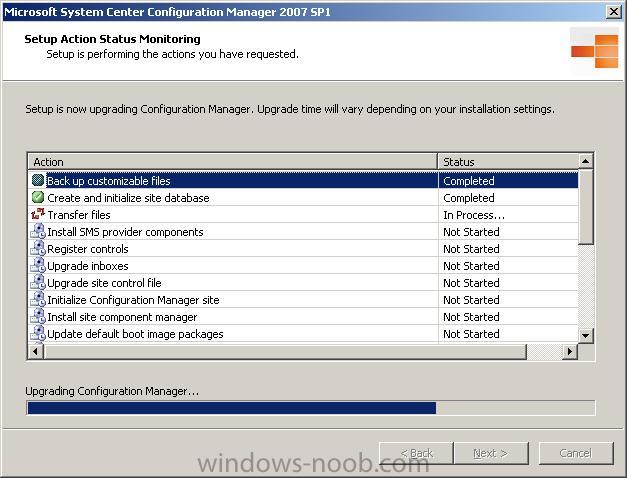Click the scroll down arrow of the action list
Image resolution: width=627 pixels, height=478 pixels.
pyautogui.click(x=585, y=335)
